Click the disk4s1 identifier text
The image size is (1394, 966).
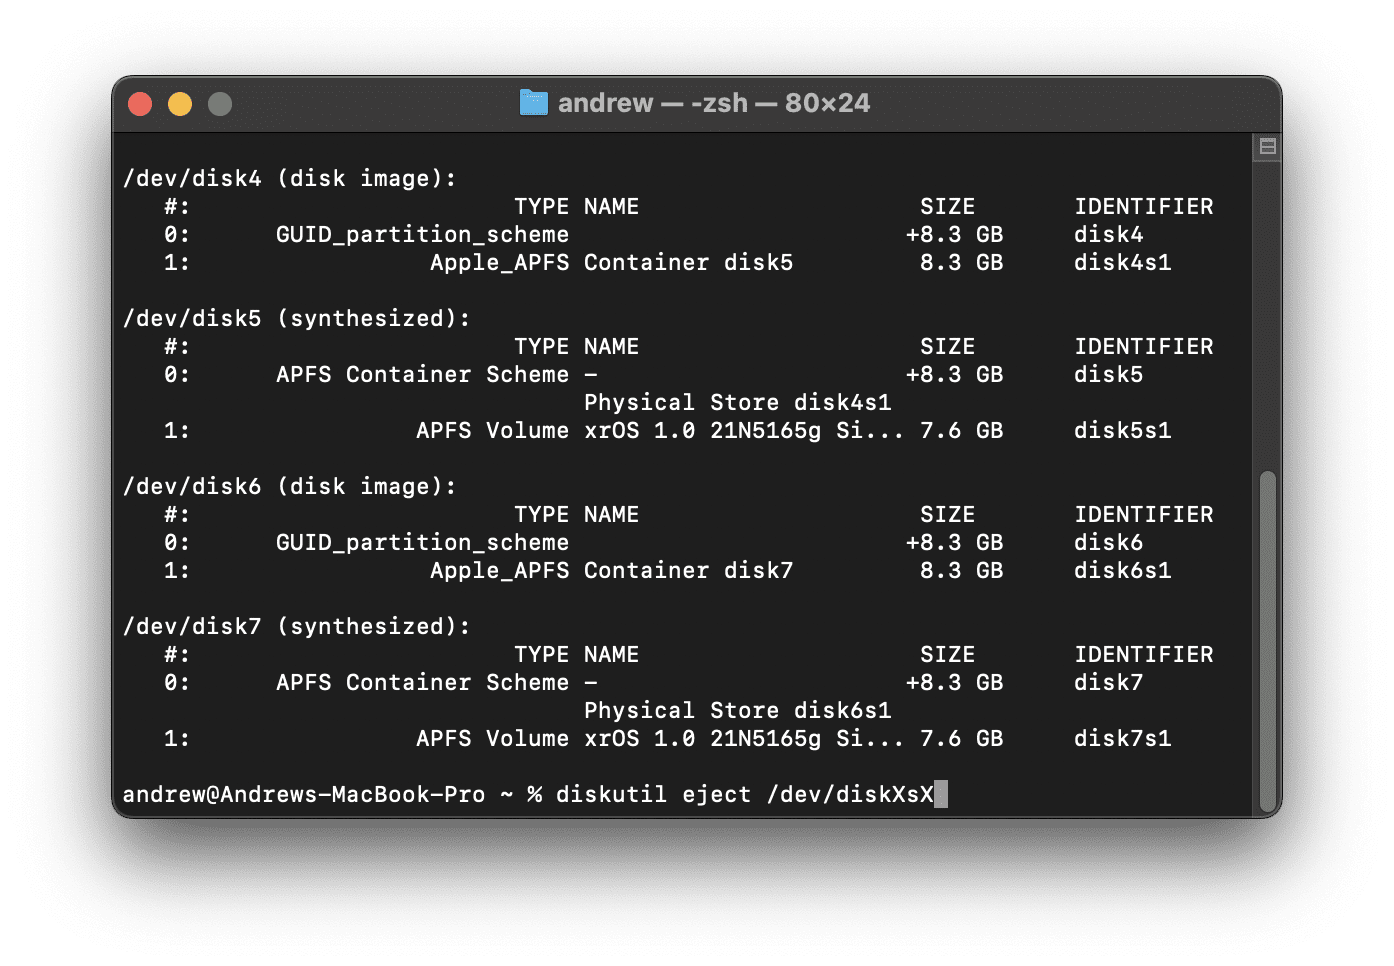point(1122,262)
